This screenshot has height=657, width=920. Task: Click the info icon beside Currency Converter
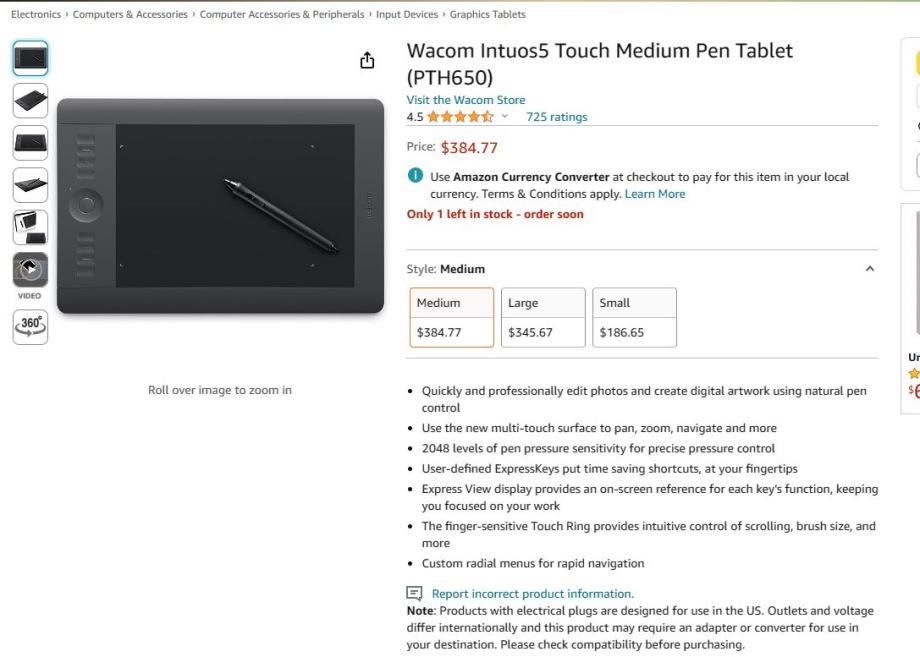click(x=416, y=176)
